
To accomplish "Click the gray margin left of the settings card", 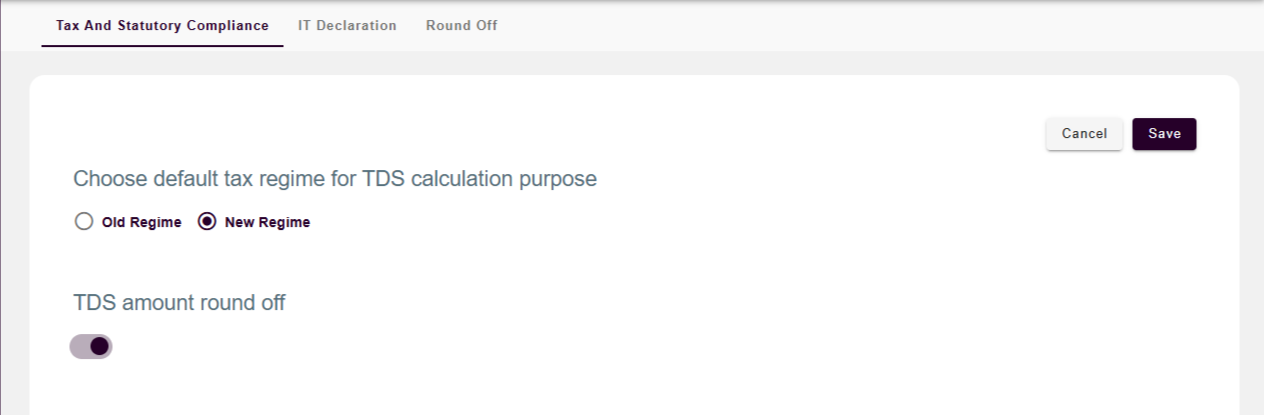I will (15, 250).
